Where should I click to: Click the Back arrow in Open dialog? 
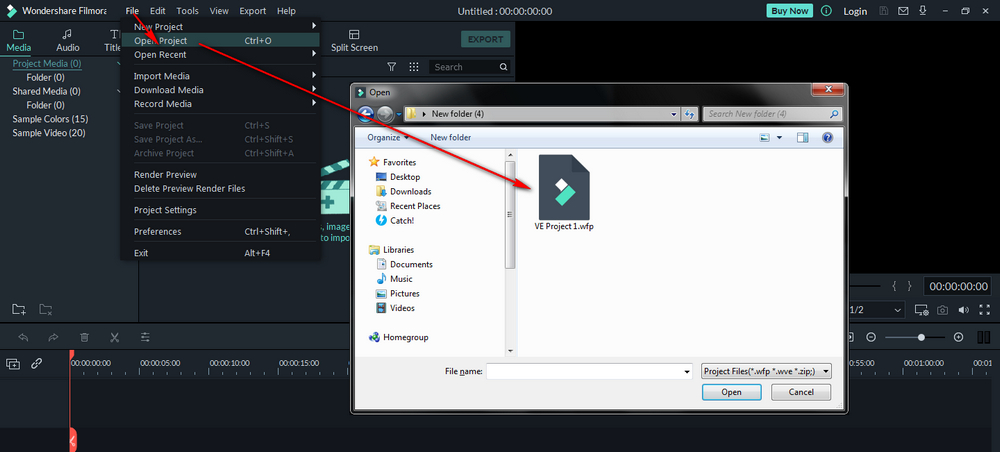point(365,114)
